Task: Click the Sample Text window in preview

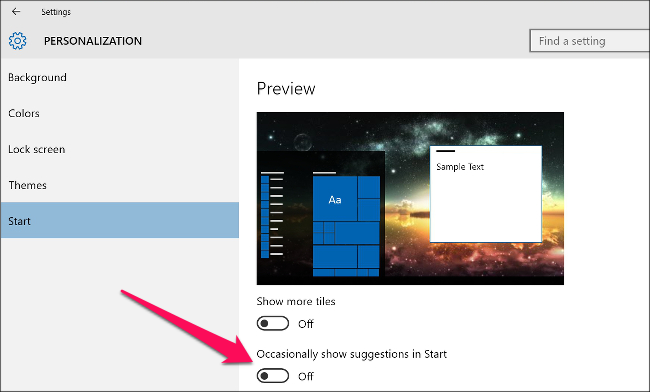Action: tap(485, 194)
